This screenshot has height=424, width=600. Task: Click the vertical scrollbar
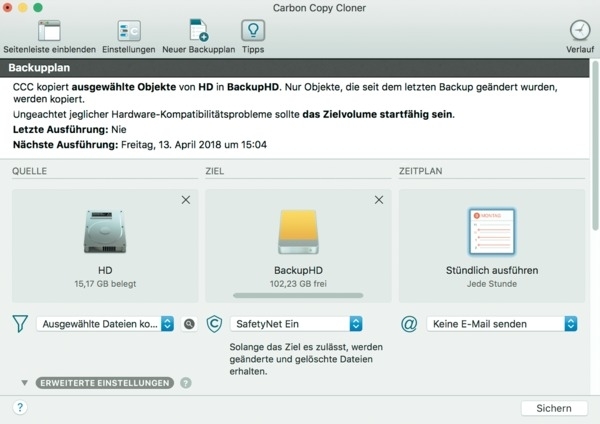(x=595, y=145)
